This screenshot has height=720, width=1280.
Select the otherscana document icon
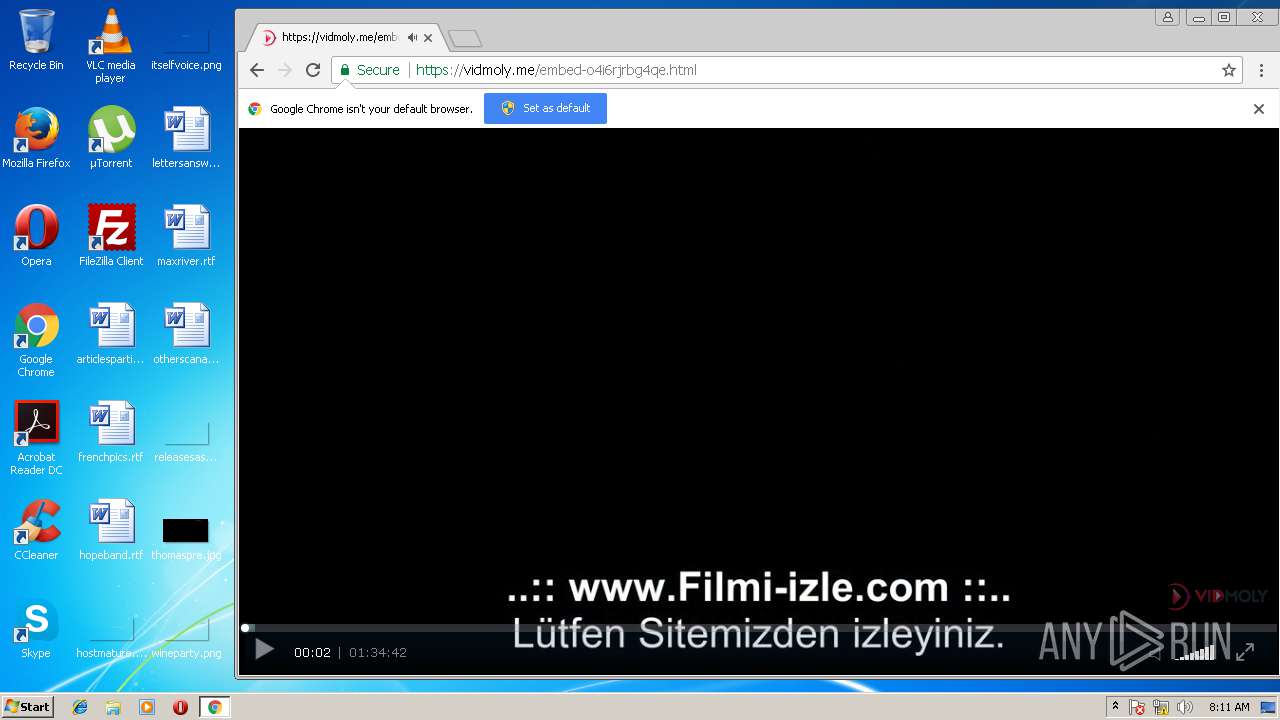(186, 334)
